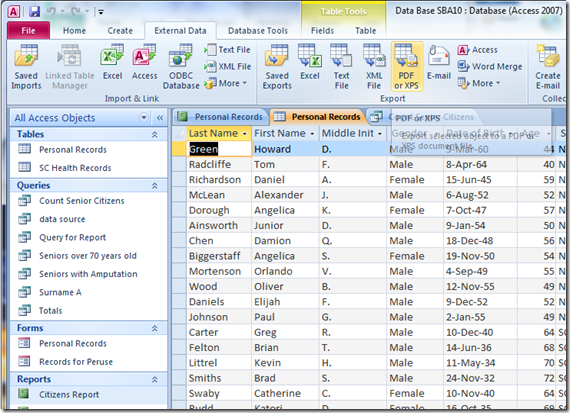Click the Access application icon in title bar
The height and width of the screenshot is (413, 570).
pyautogui.click(x=14, y=12)
